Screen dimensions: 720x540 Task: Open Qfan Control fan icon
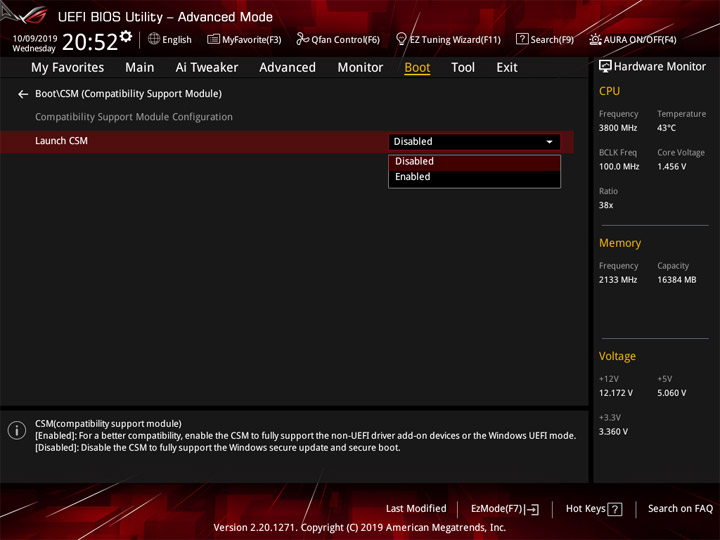302,39
